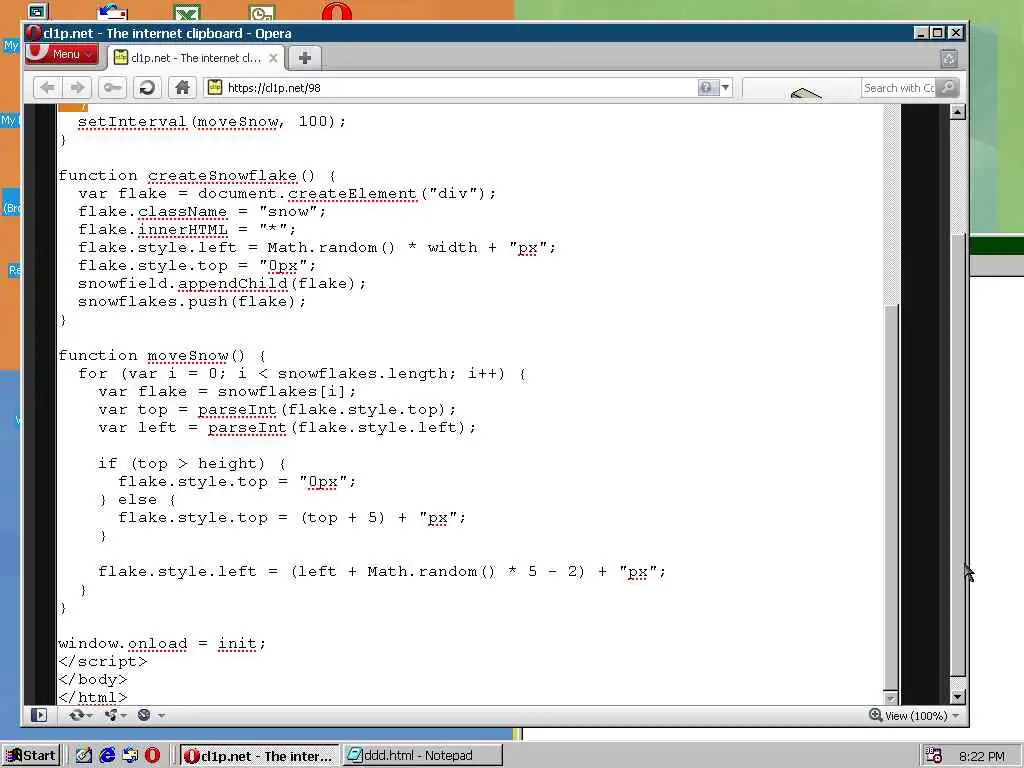The image size is (1024, 768).
Task: Toggle the Opera panels sidebar button
Action: 39,715
